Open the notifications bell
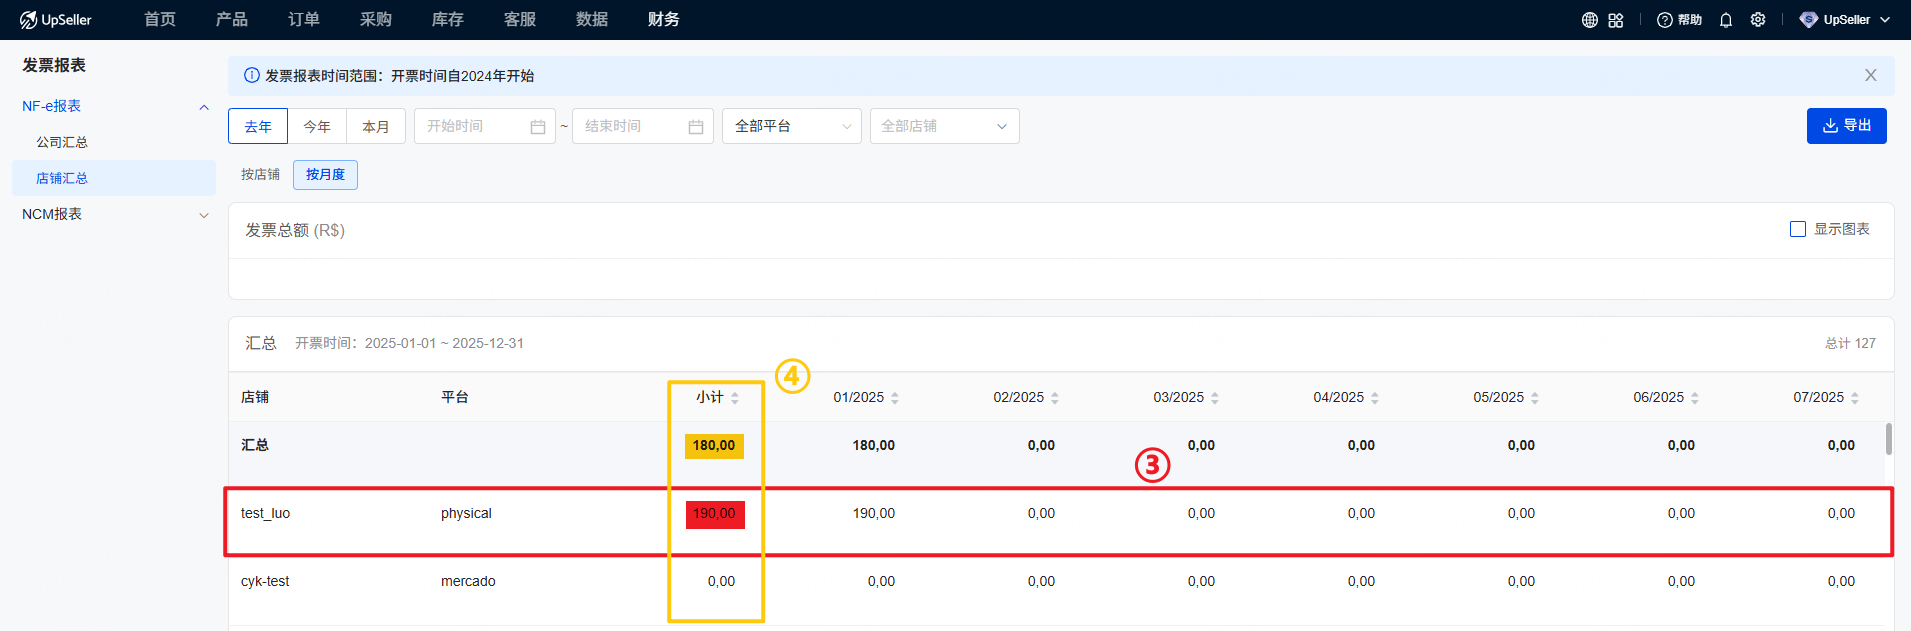The width and height of the screenshot is (1911, 631). coord(1726,20)
